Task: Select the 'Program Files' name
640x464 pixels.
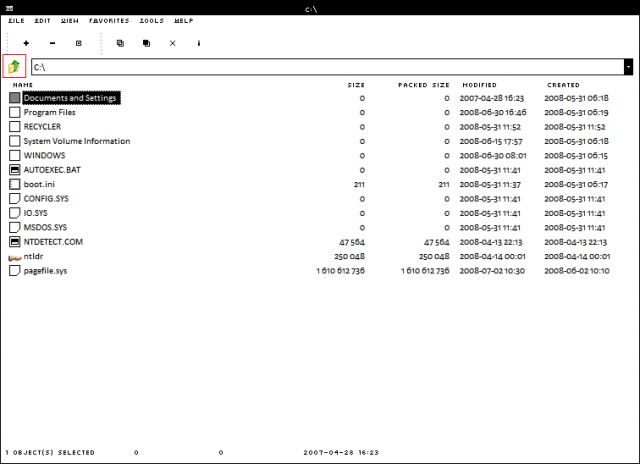Action: click(49, 112)
